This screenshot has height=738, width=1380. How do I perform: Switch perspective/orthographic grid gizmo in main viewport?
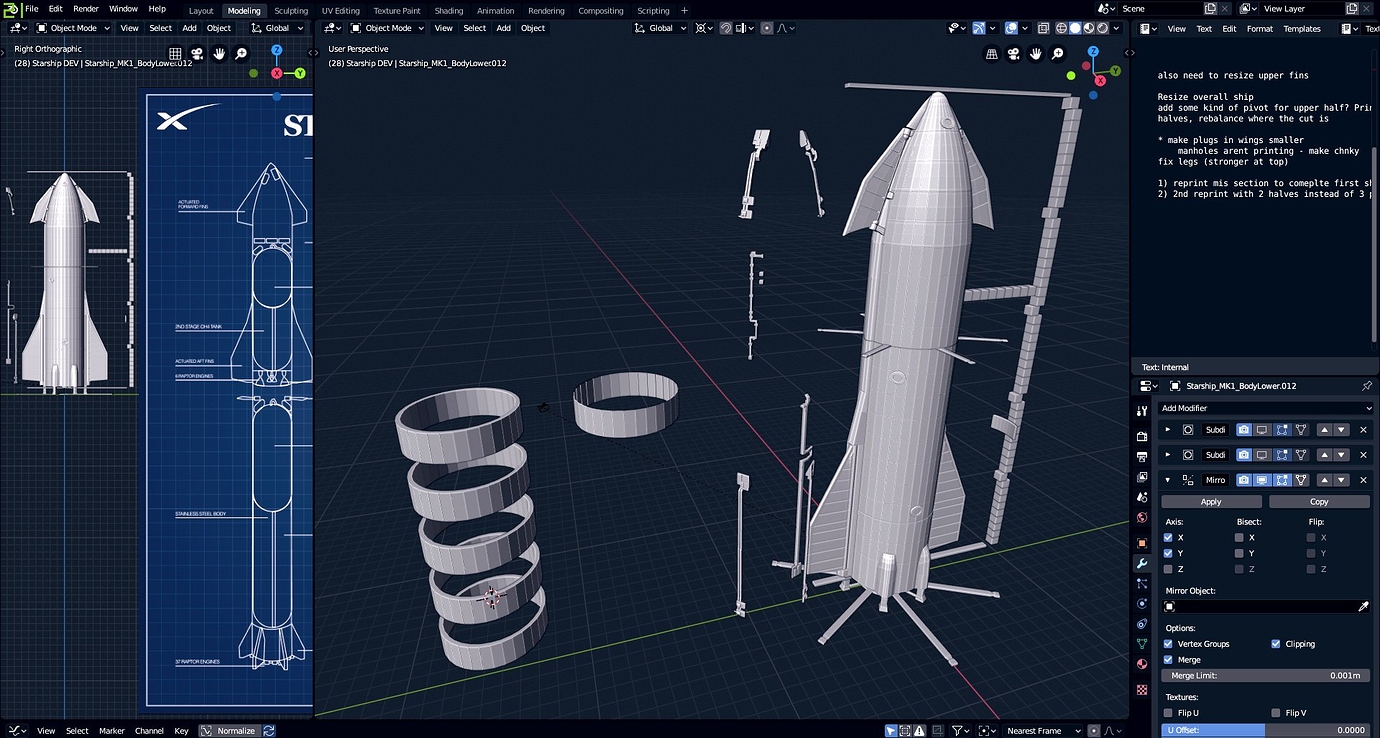[x=992, y=54]
